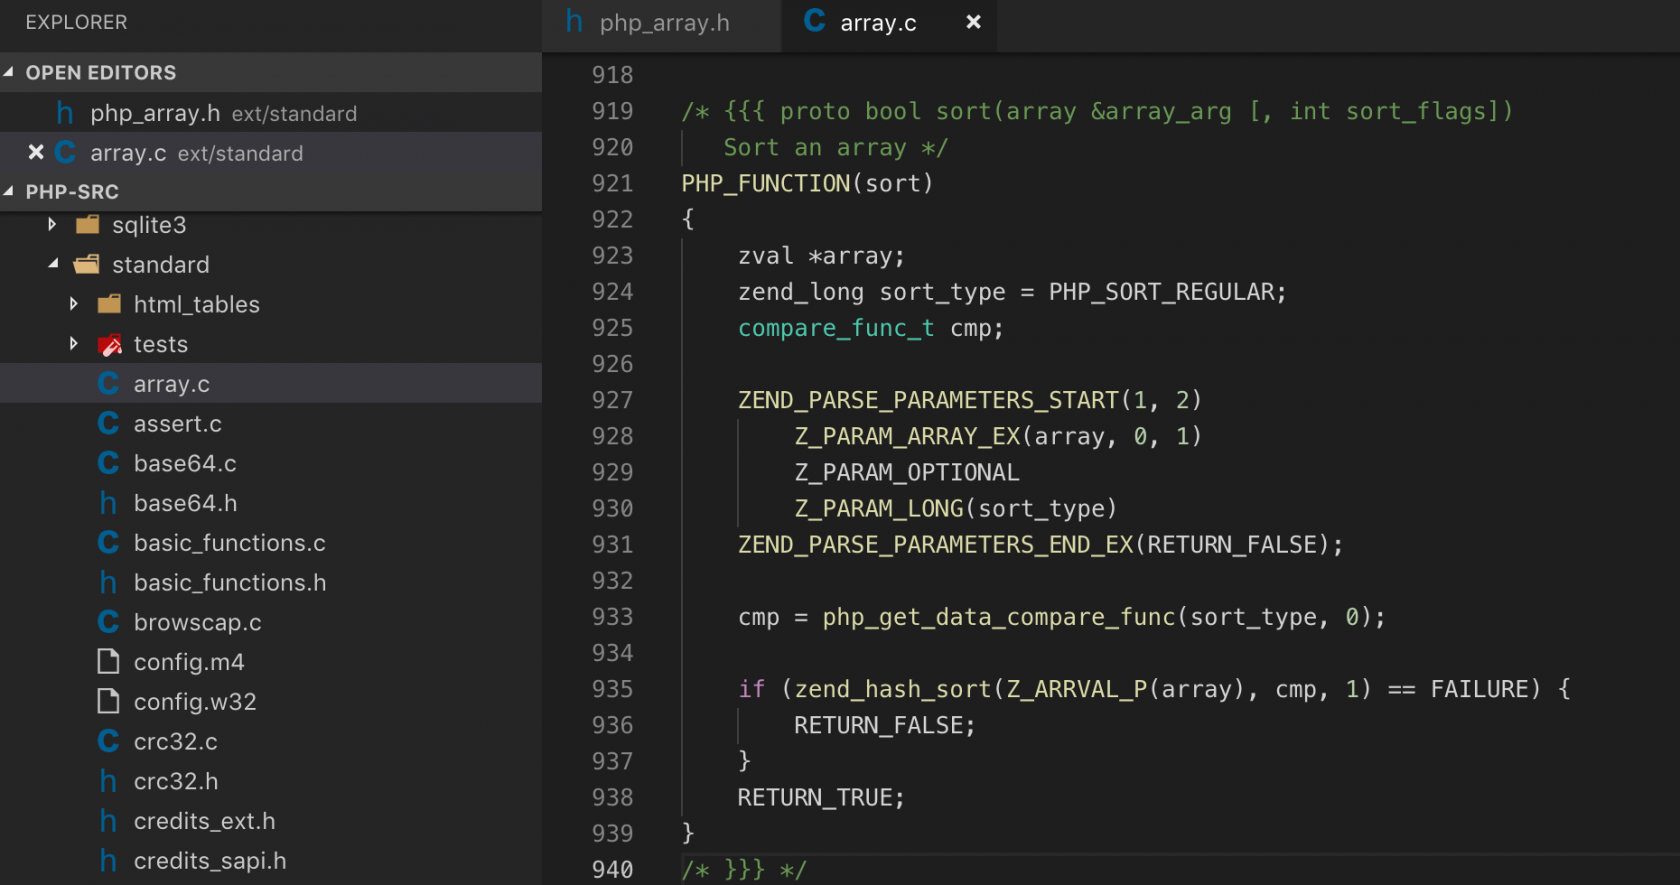Image resolution: width=1680 pixels, height=885 pixels.
Task: Click C icon of array.c in Open Editors
Action: pos(65,152)
